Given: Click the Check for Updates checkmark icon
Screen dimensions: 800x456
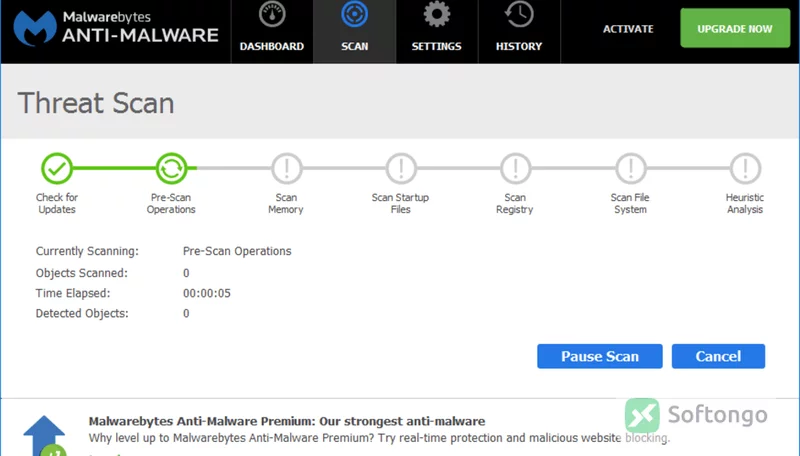Looking at the screenshot, I should tap(57, 168).
